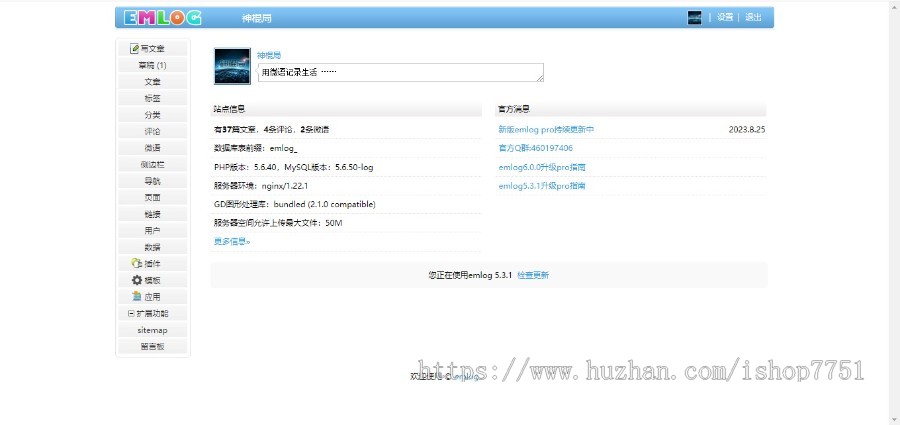Go to 标签 tags management
The width and height of the screenshot is (900, 425).
tap(153, 99)
